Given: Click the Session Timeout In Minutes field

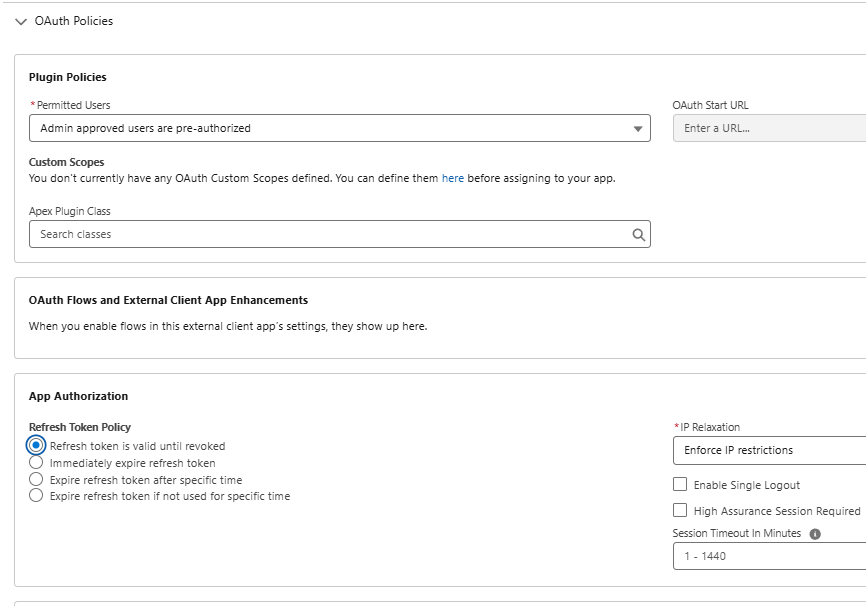Looking at the screenshot, I should pos(768,556).
